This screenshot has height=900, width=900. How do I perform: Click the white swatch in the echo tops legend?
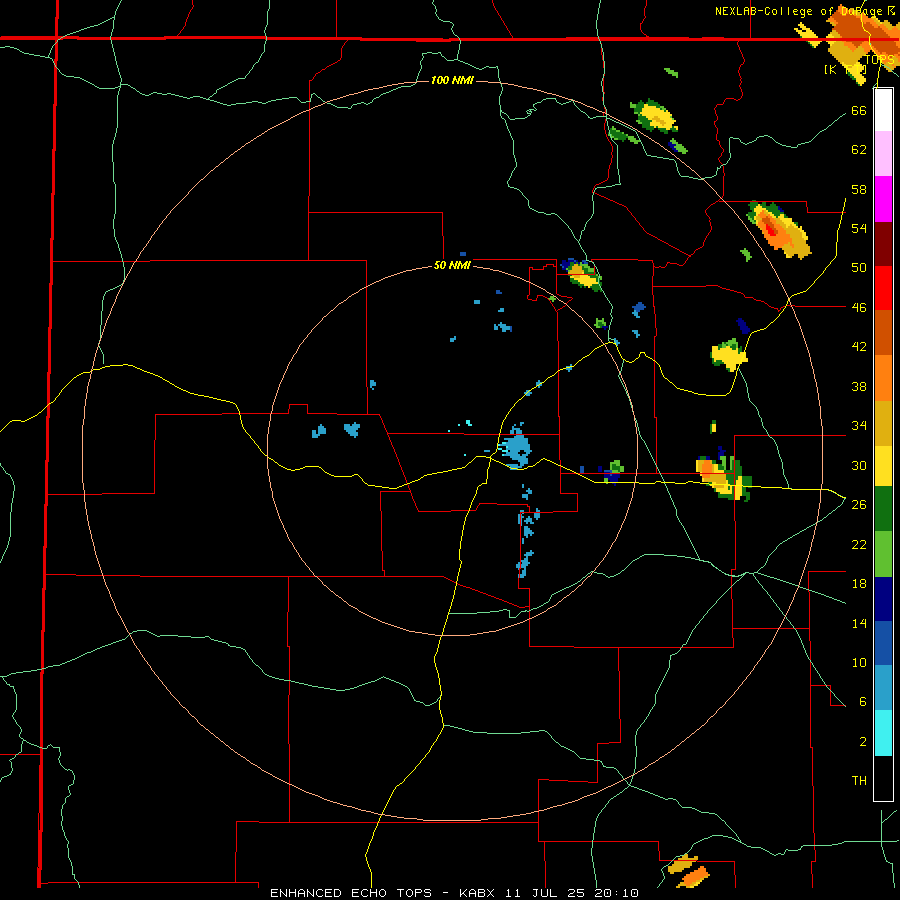883,110
